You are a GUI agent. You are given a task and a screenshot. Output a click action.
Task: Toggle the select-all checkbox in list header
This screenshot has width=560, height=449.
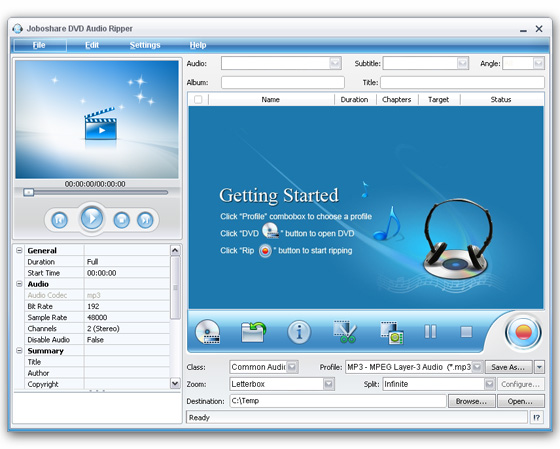(198, 99)
